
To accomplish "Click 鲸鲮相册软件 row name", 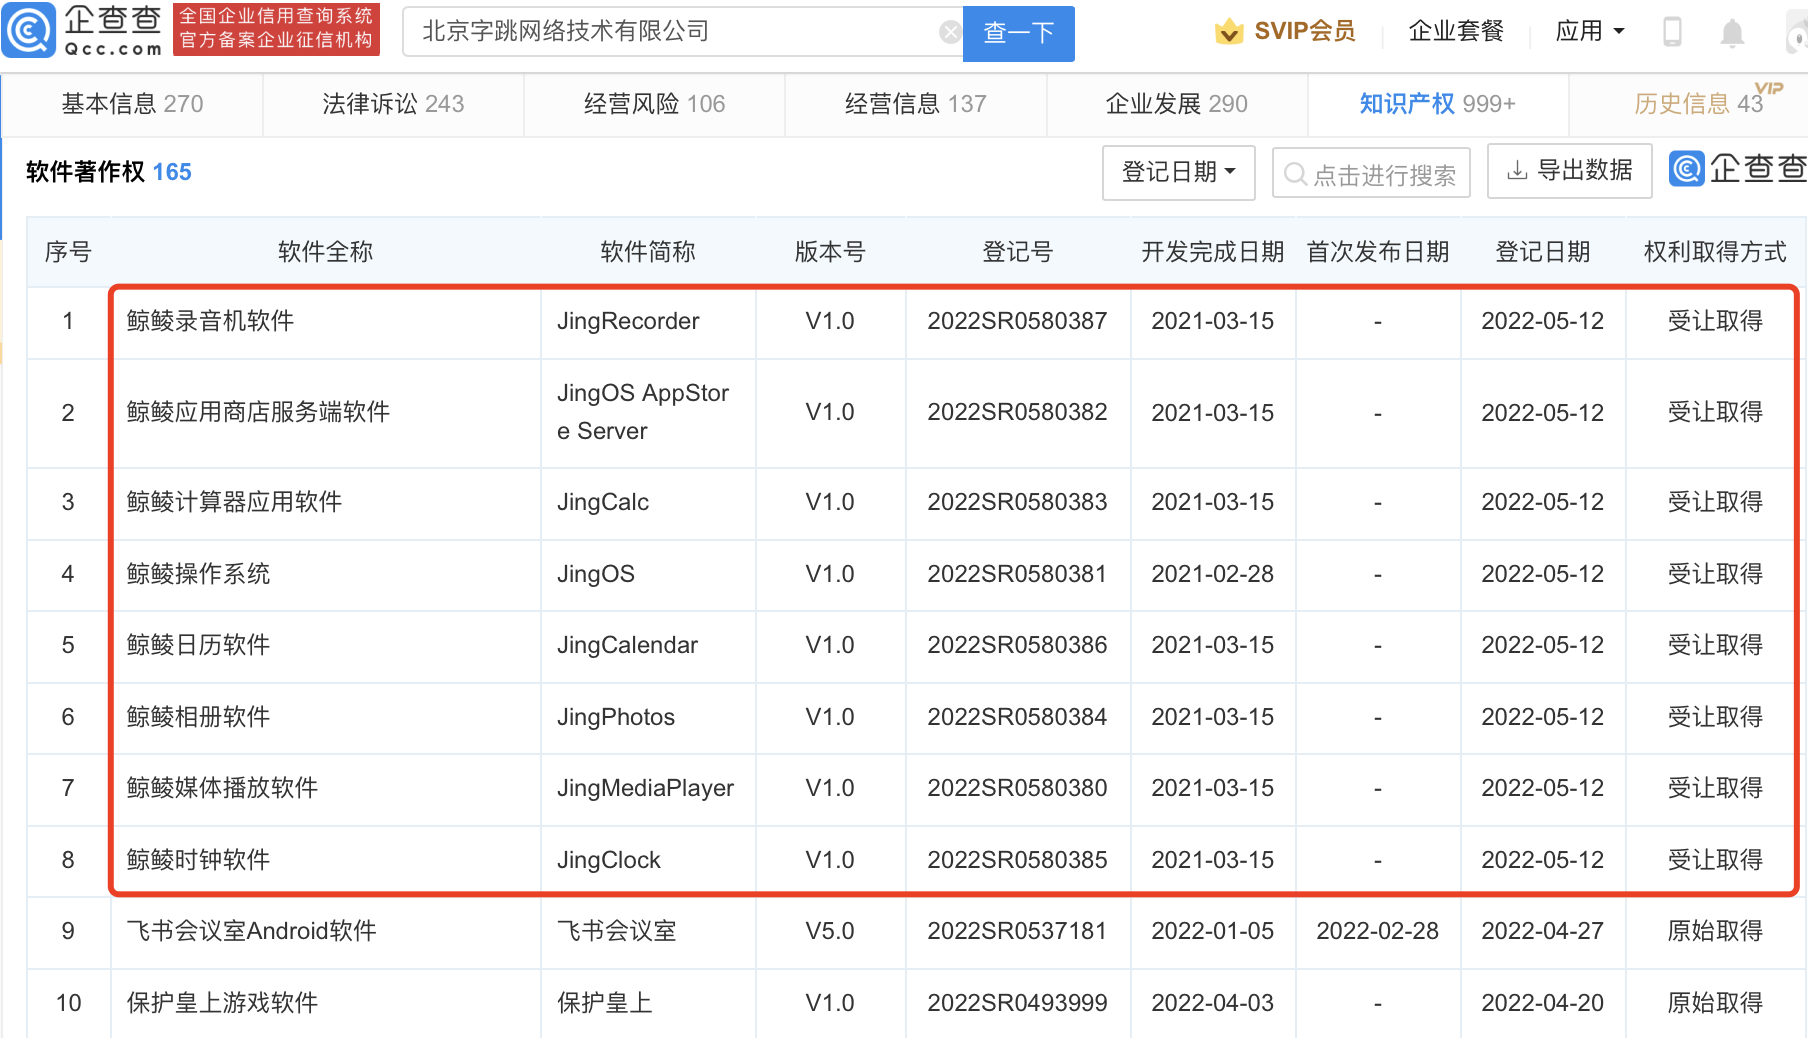I will [198, 717].
